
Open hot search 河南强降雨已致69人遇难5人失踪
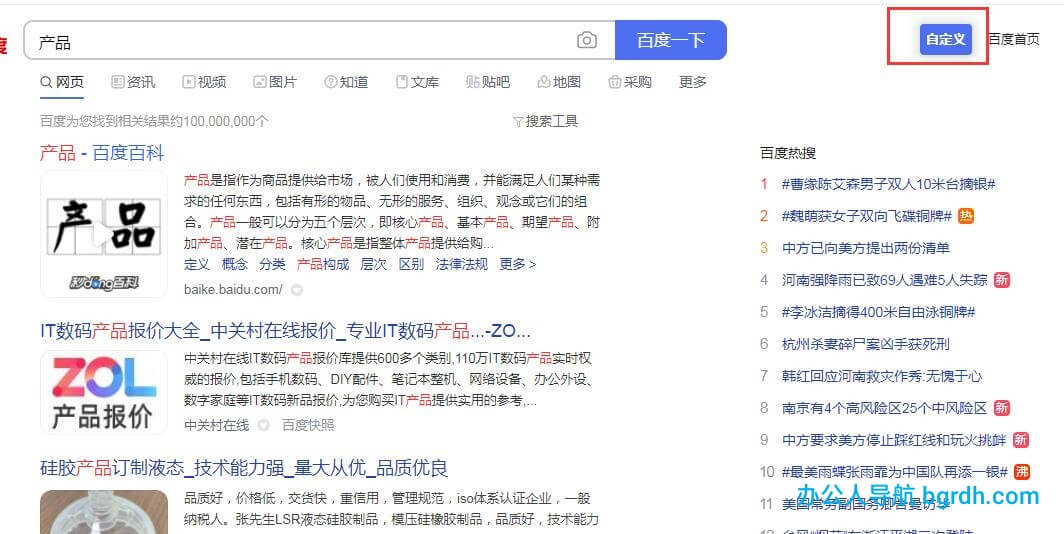pos(885,280)
